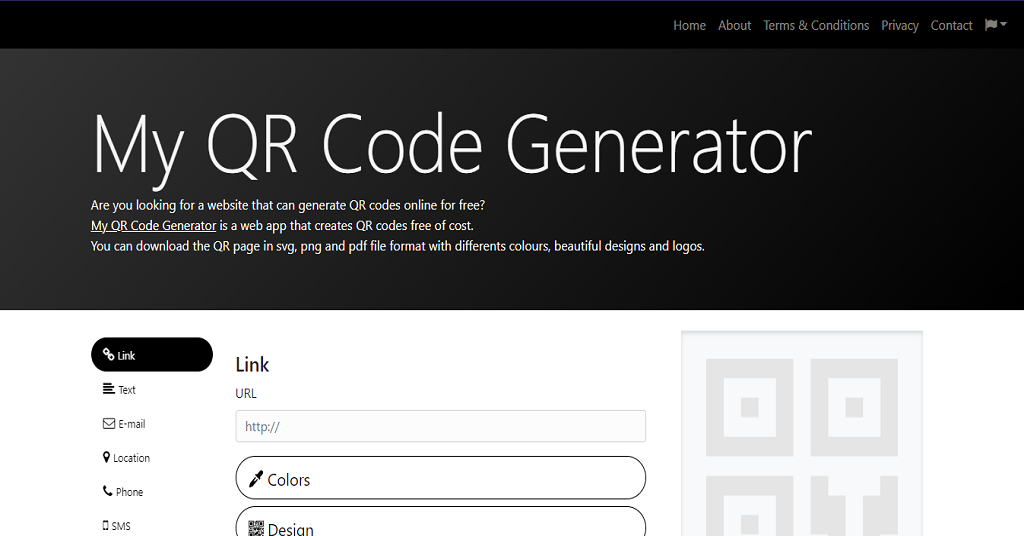
Task: Open Terms & Conditions page
Action: (x=816, y=25)
